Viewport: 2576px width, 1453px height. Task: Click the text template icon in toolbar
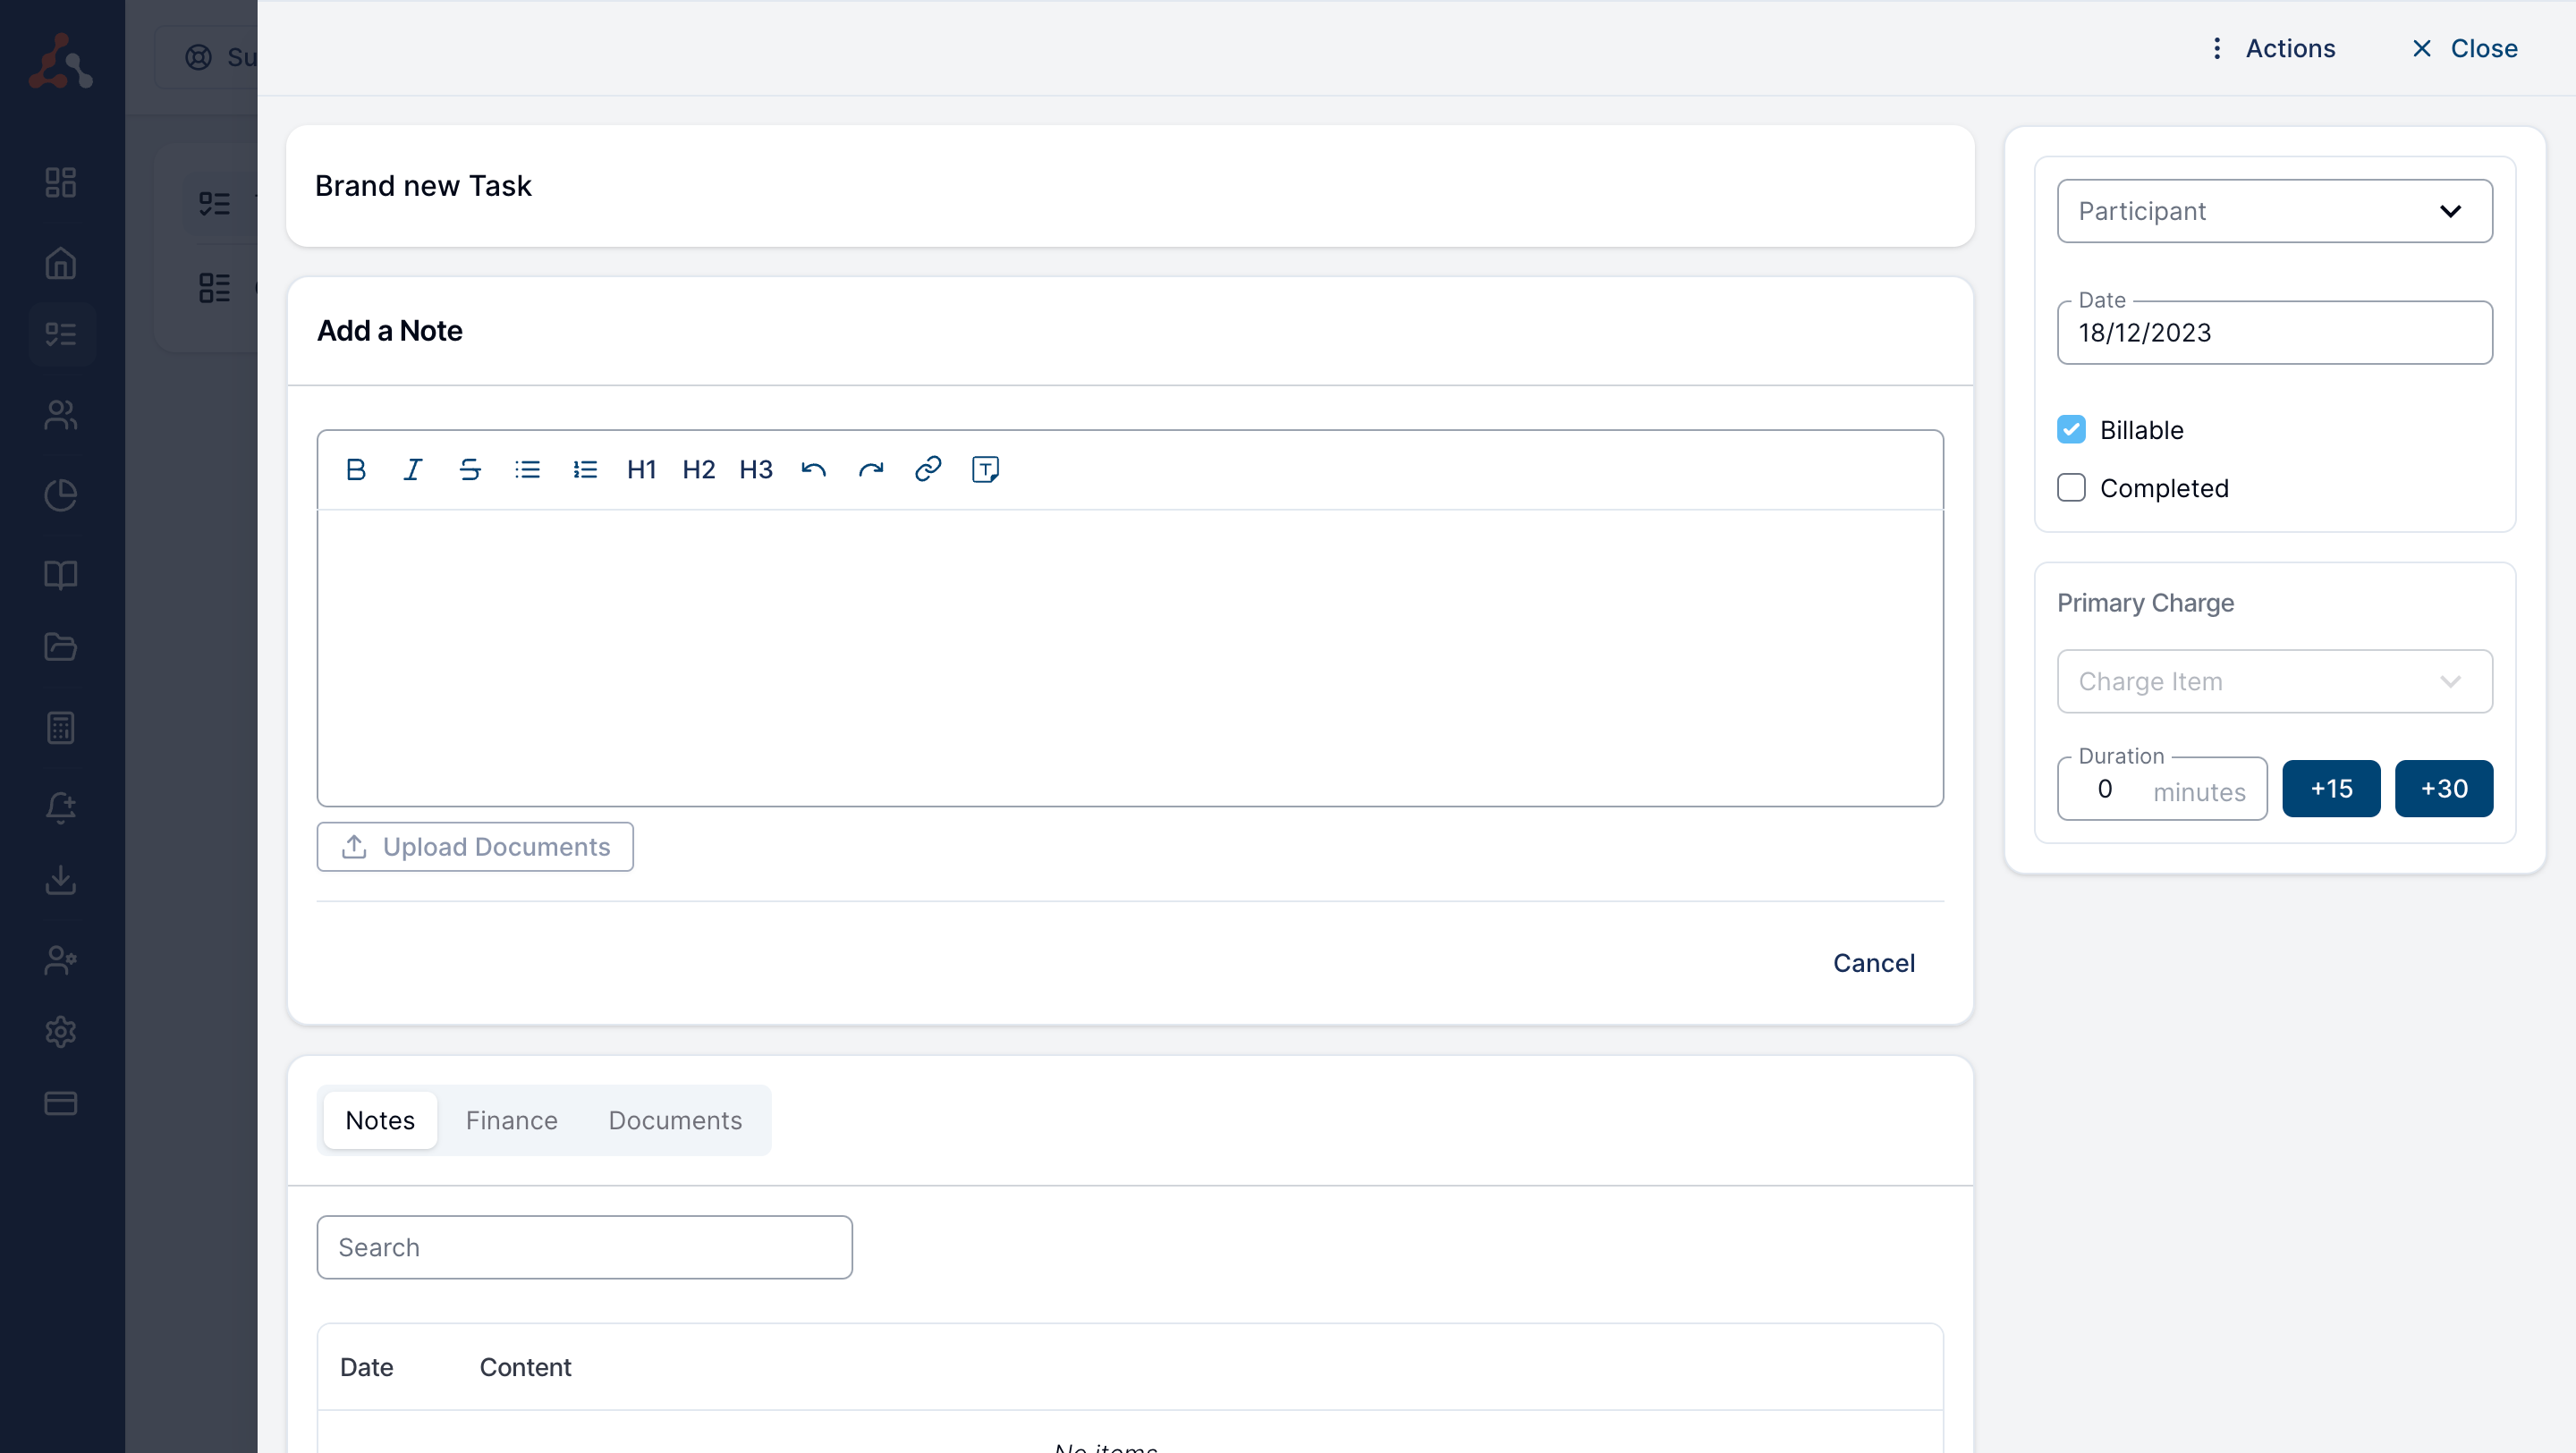pos(985,469)
